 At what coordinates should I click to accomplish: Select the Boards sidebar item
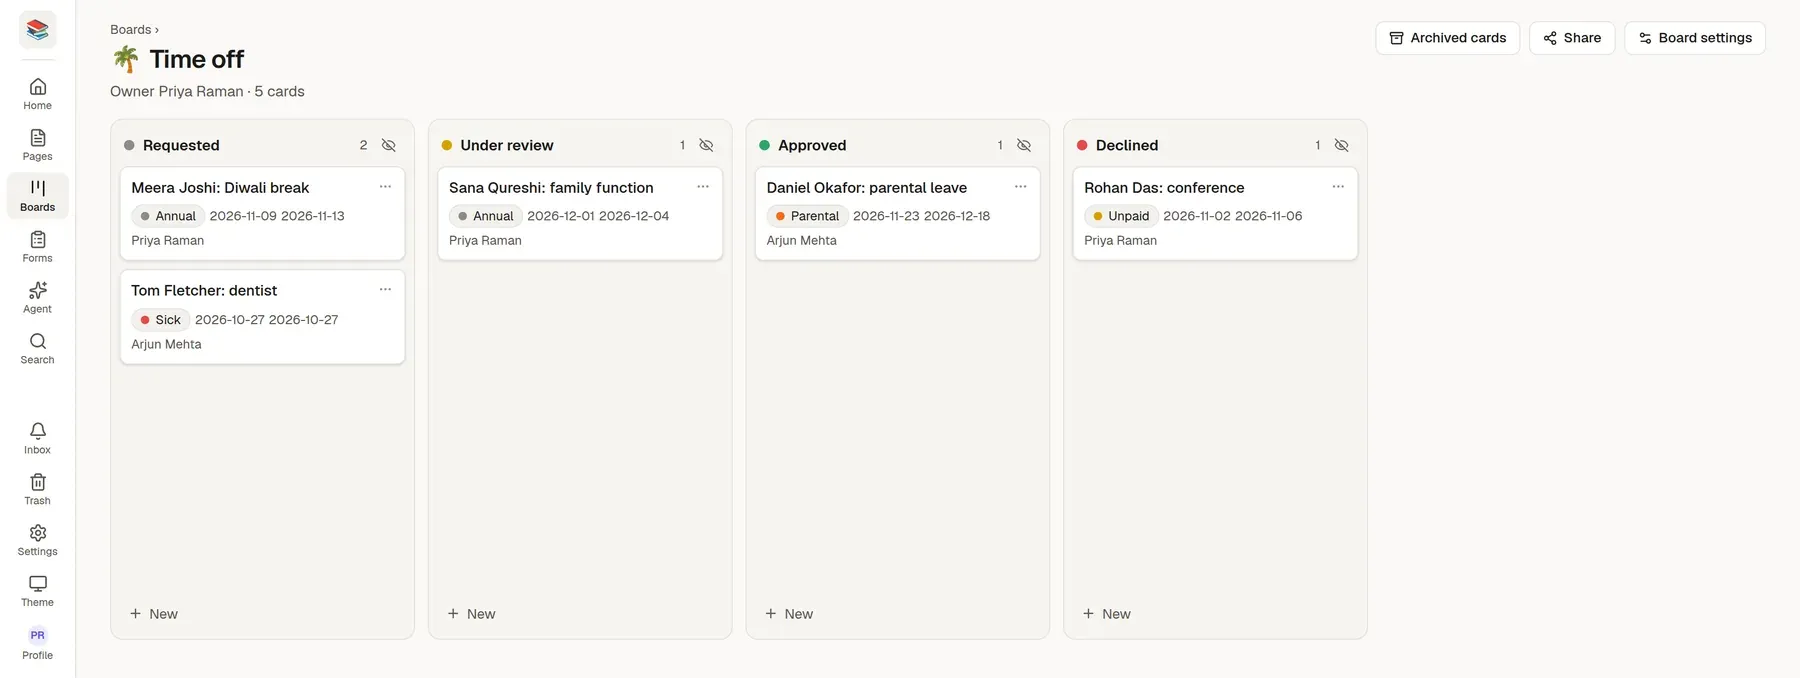(37, 196)
